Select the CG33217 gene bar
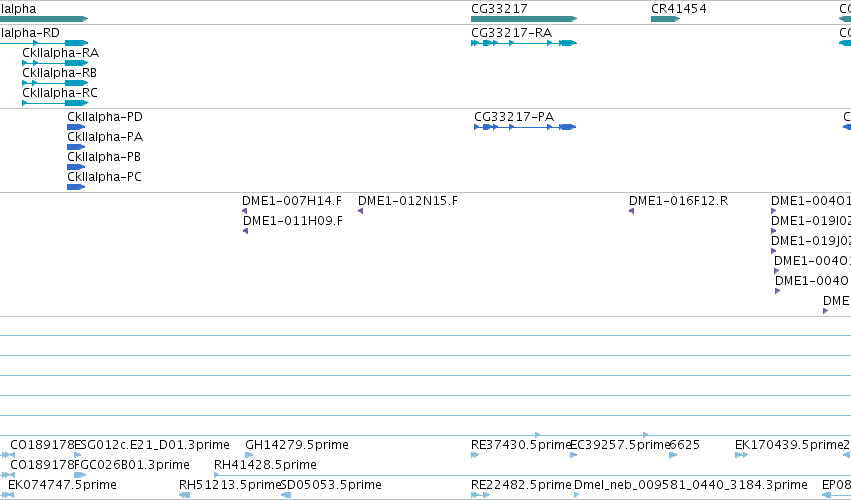Viewport: 851px width, 500px height. click(x=524, y=19)
